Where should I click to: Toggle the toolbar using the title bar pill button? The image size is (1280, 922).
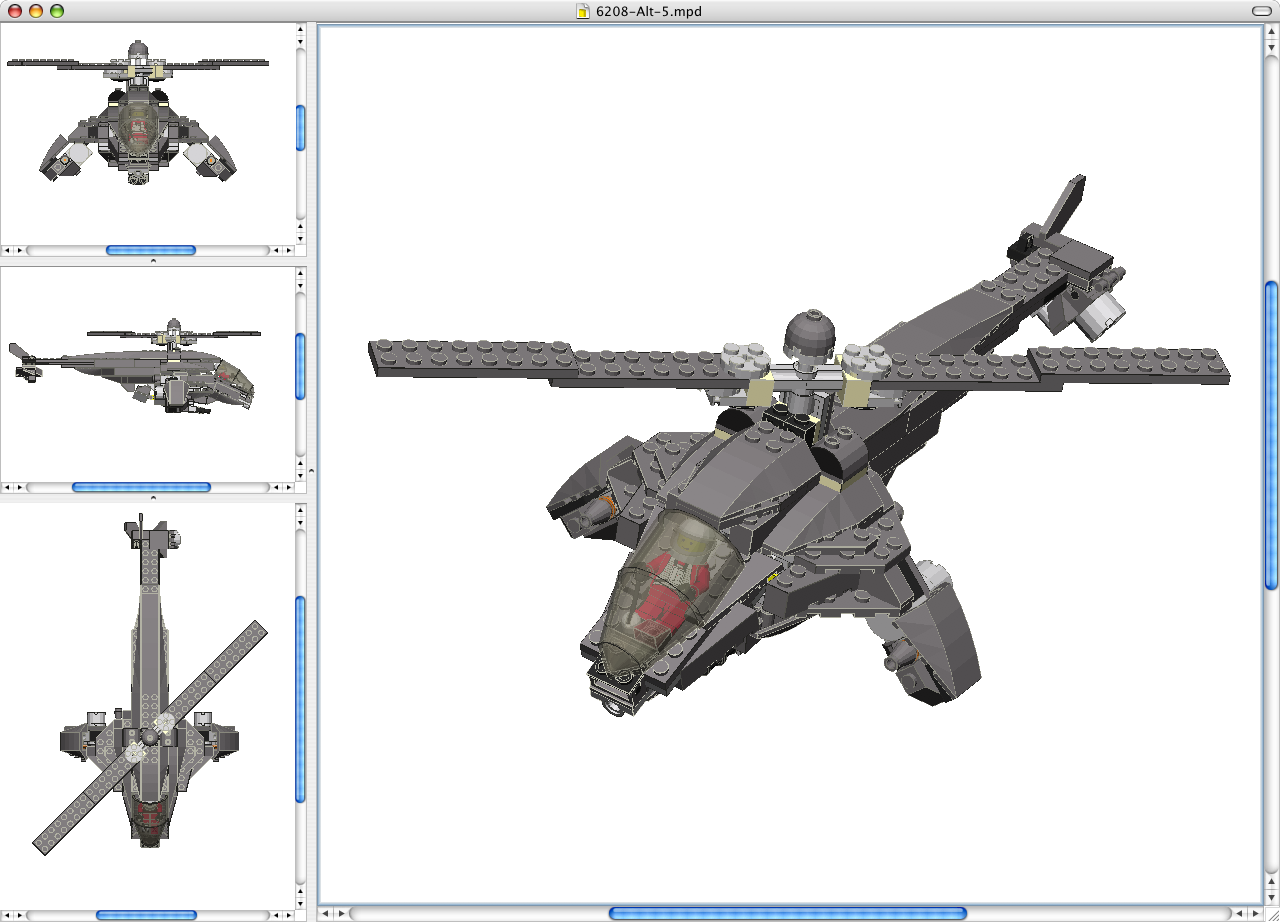pyautogui.click(x=1261, y=11)
